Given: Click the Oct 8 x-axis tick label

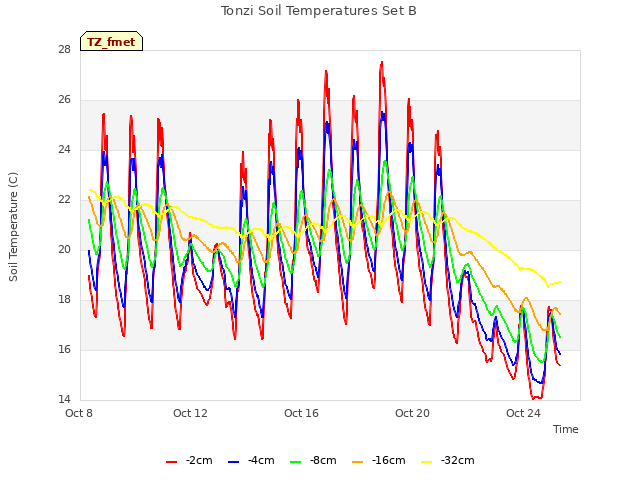Looking at the screenshot, I should pyautogui.click(x=79, y=413).
